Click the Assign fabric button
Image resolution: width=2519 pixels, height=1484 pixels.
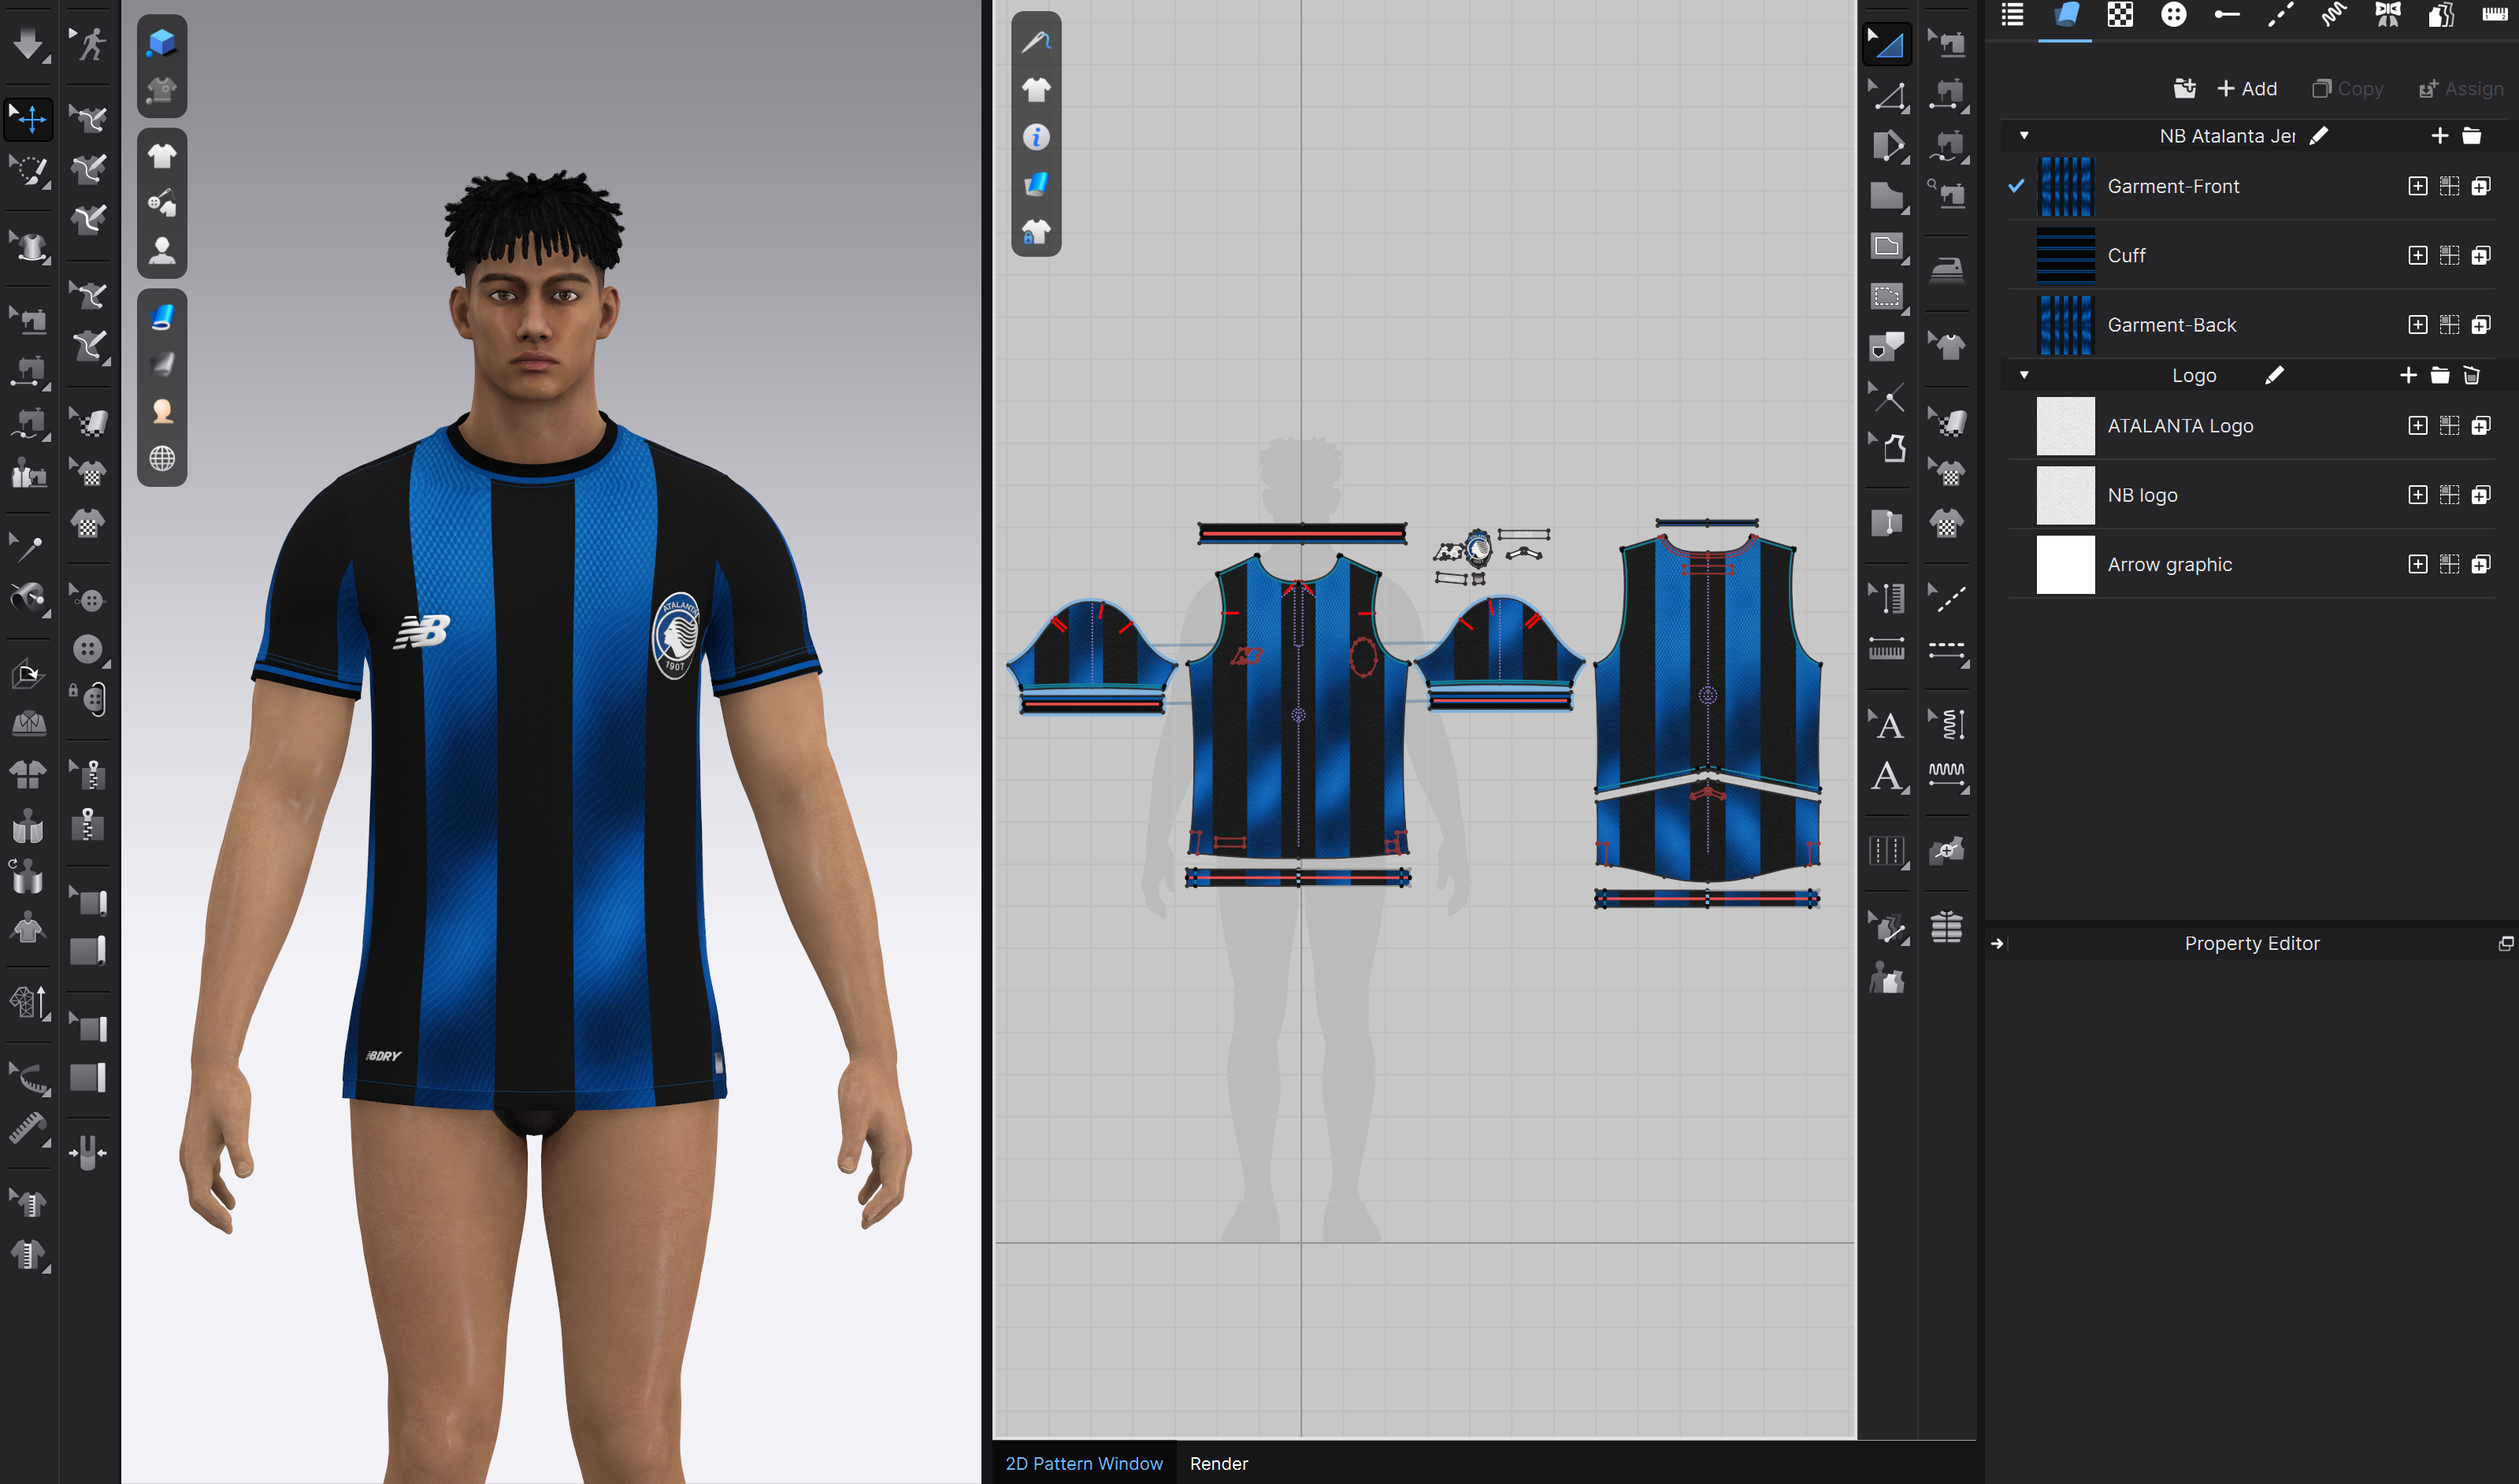[x=2460, y=89]
